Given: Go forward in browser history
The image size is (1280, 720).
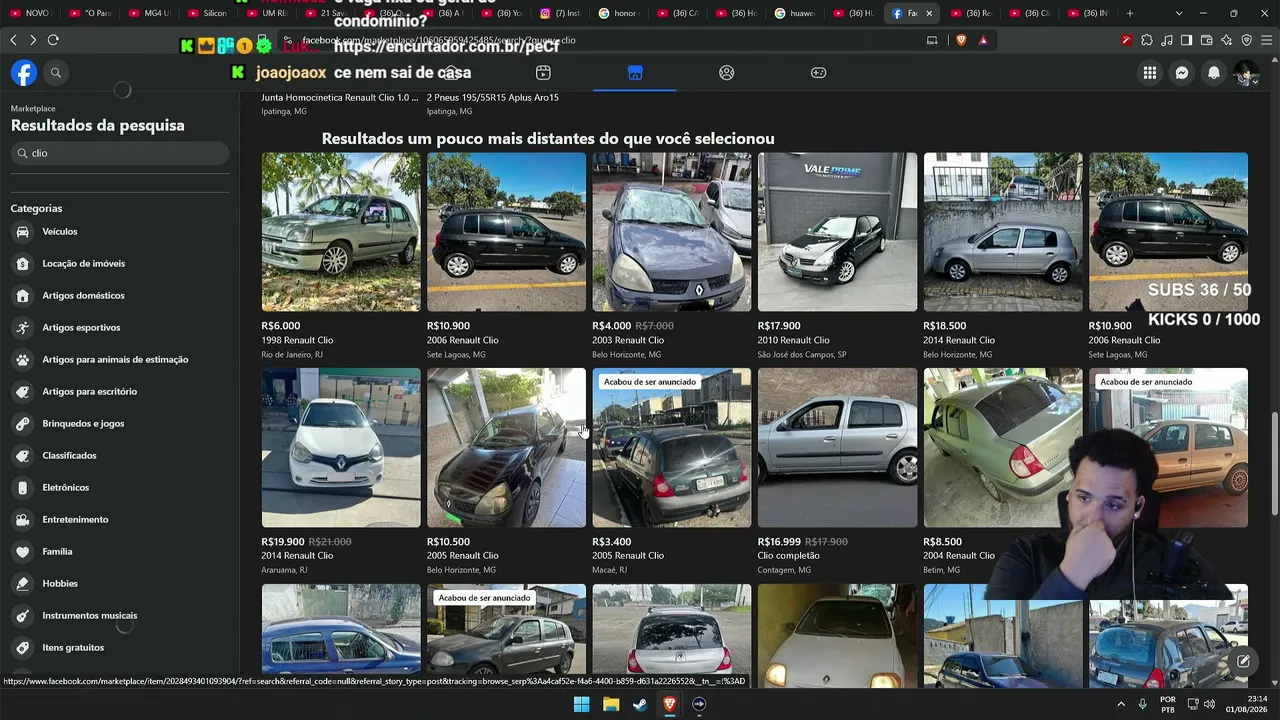Looking at the screenshot, I should click(x=33, y=40).
